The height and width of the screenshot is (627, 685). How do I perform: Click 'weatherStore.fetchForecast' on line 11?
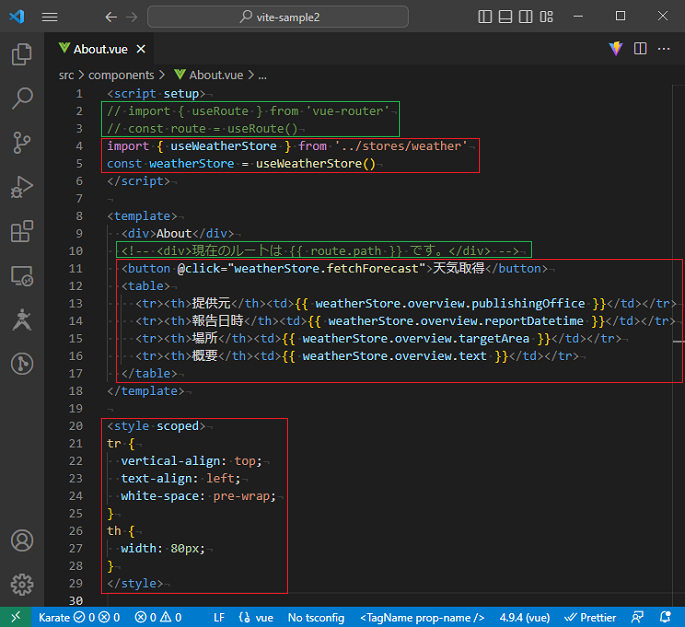point(326,268)
